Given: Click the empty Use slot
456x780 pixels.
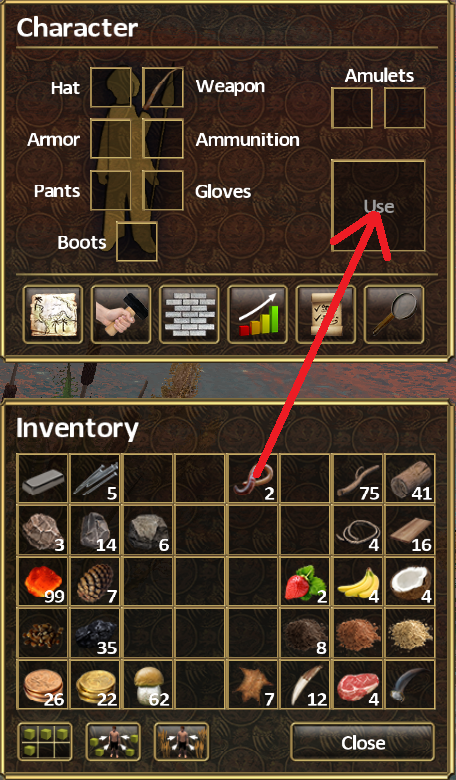Looking at the screenshot, I should click(378, 205).
